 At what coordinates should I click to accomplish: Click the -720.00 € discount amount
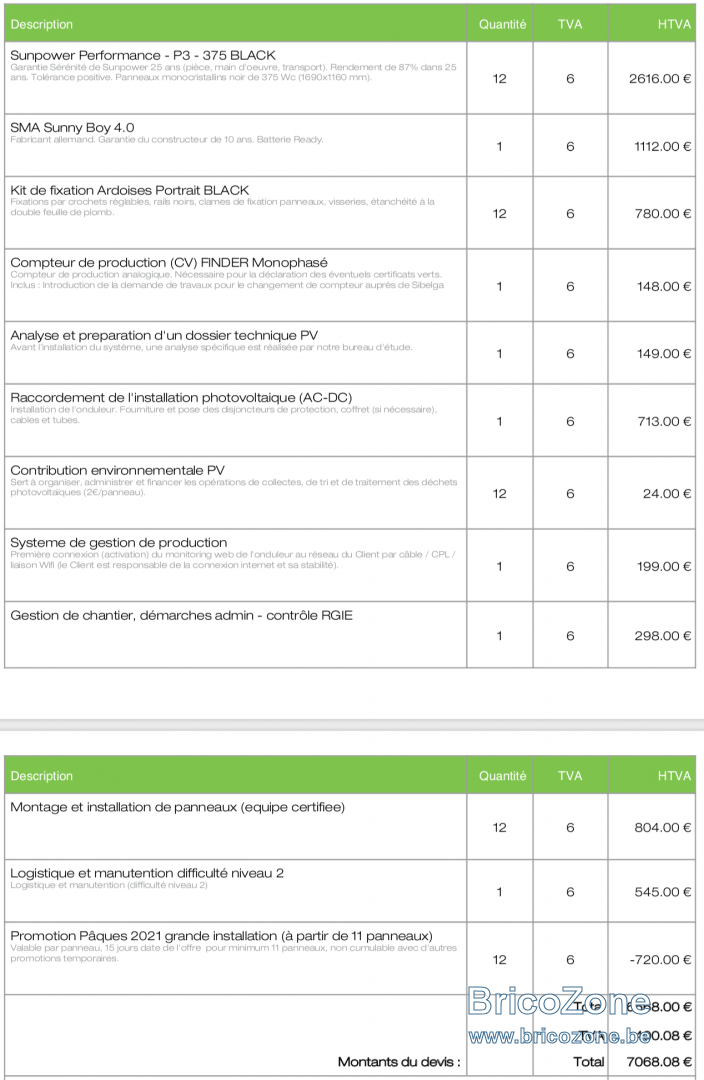[x=660, y=959]
